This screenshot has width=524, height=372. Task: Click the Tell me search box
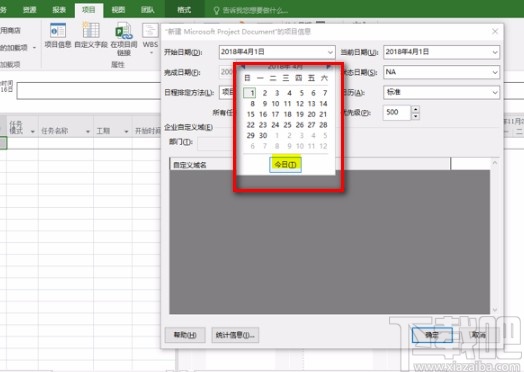[251, 11]
